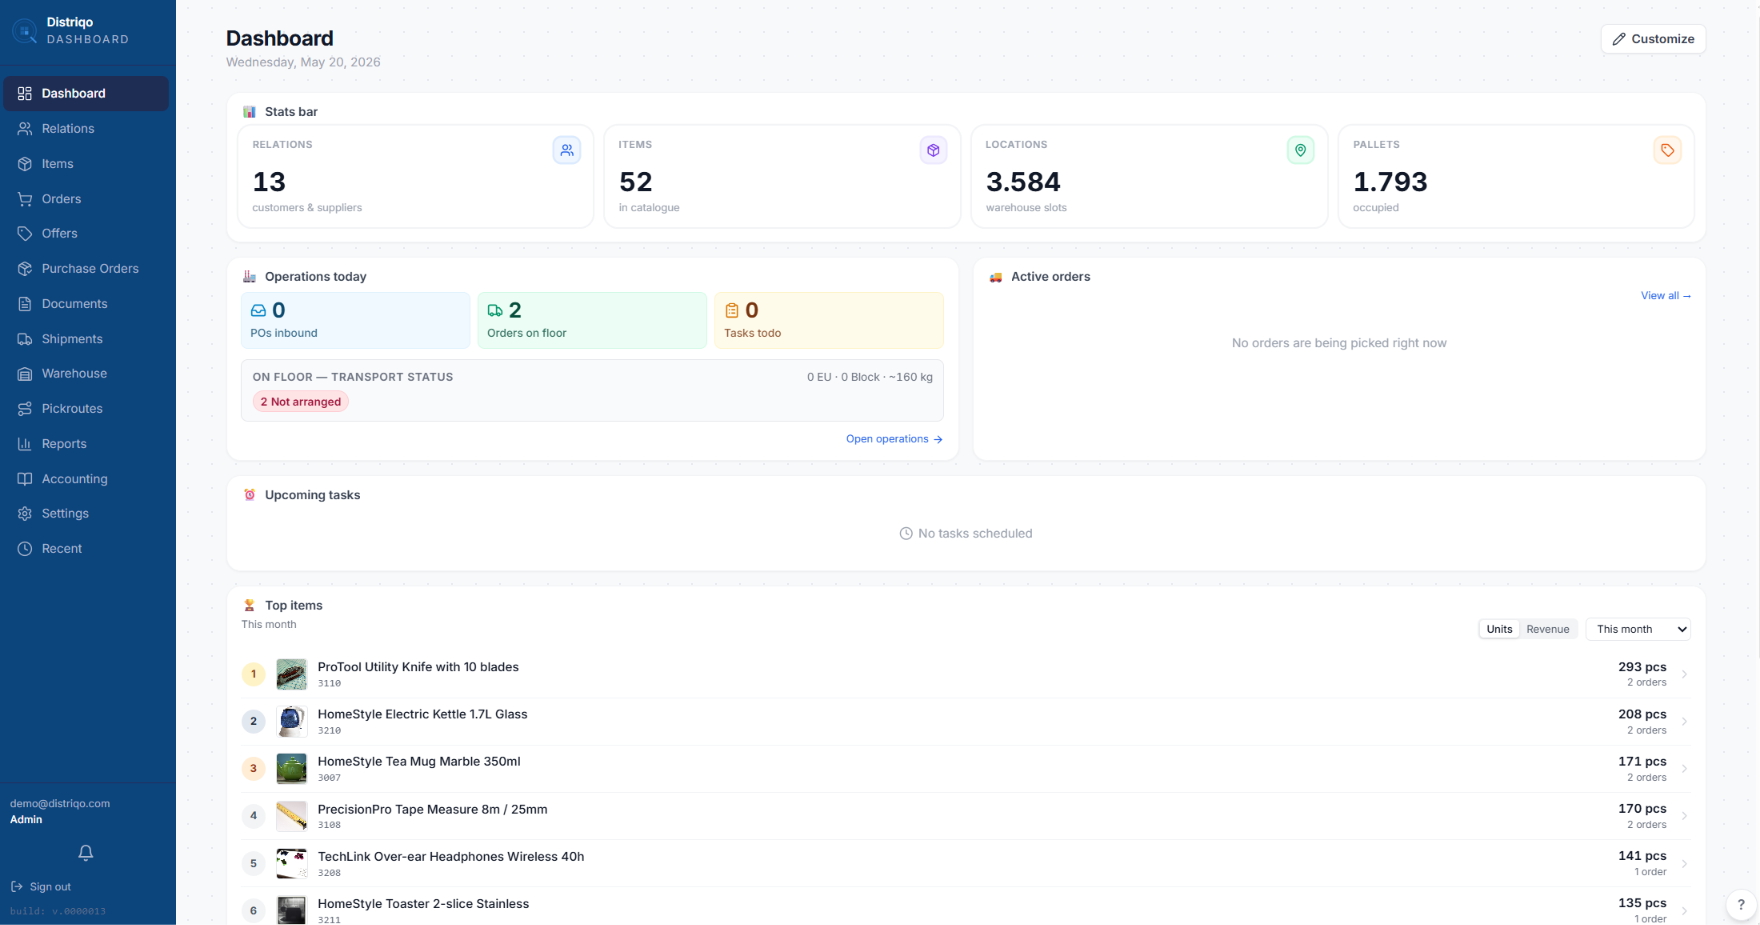Go to the Relations page
Viewport: 1760px width, 925px height.
pyautogui.click(x=86, y=129)
